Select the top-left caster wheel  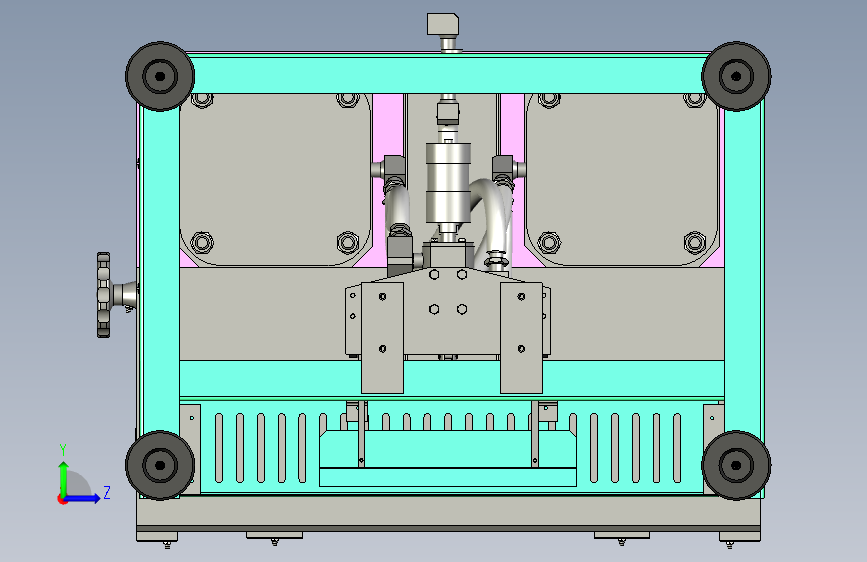point(160,76)
